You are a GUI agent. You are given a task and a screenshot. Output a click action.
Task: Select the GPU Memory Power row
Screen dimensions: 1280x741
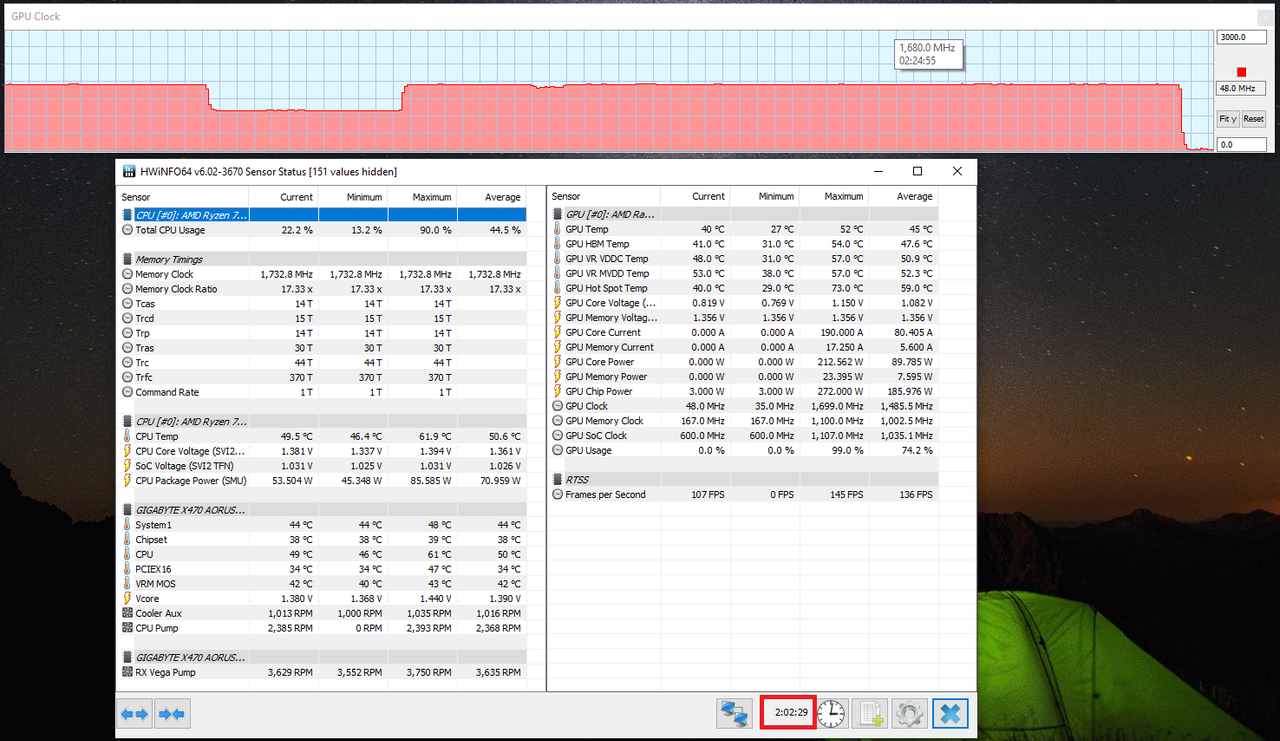tap(744, 376)
